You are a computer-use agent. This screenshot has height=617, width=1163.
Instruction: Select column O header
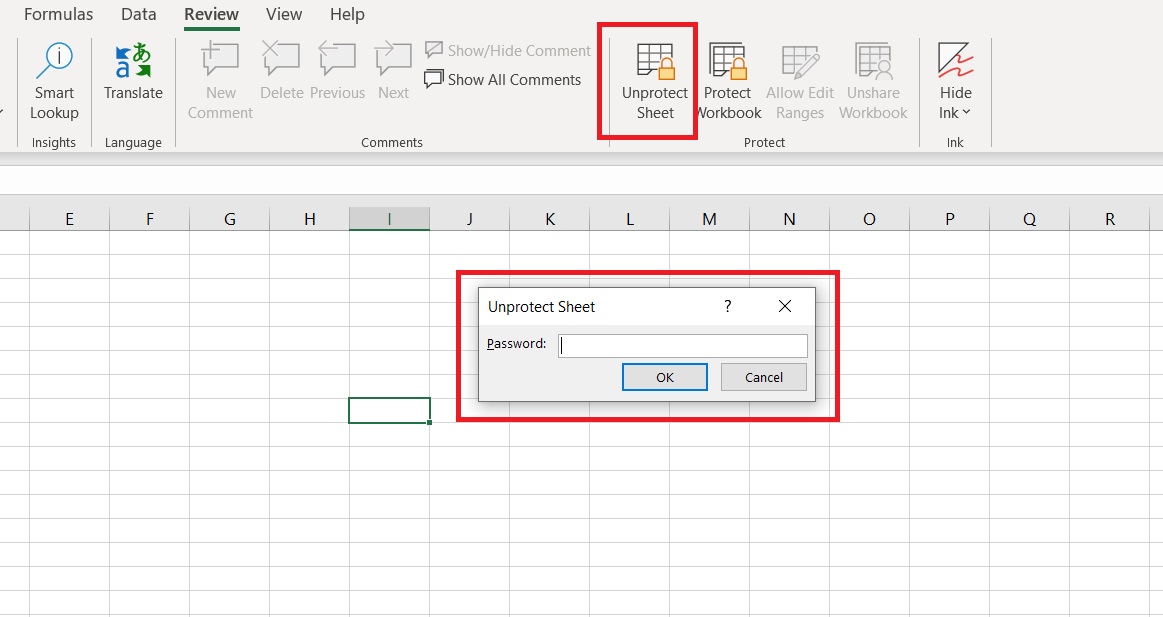(x=870, y=219)
